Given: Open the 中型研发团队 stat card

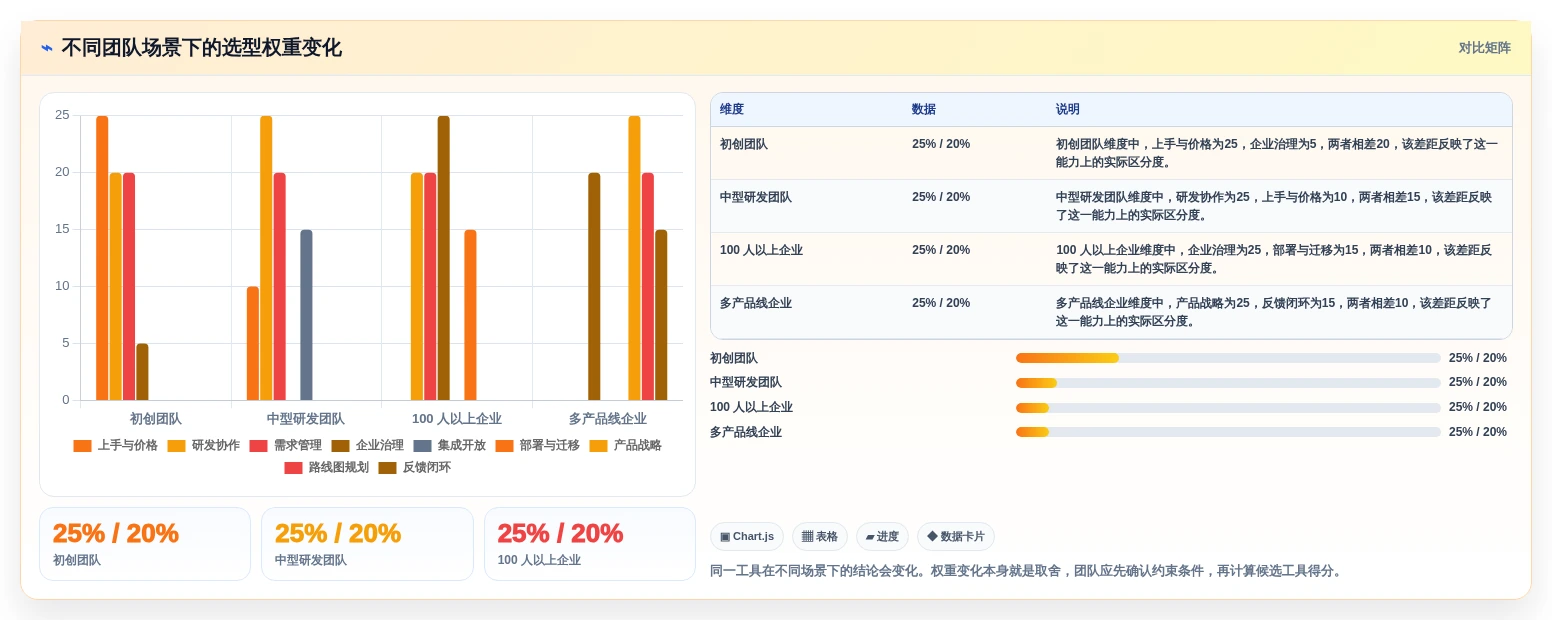Looking at the screenshot, I should 367,544.
